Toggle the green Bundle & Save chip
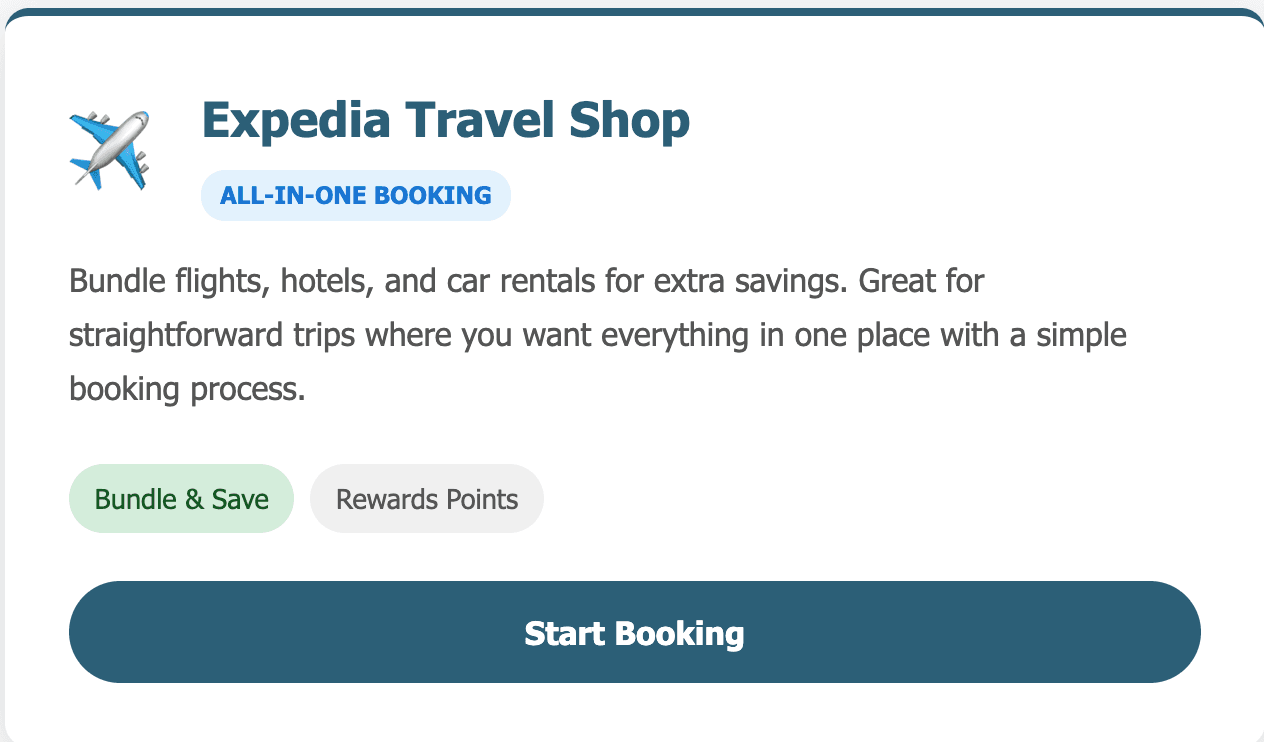Screen dimensions: 1264x742 click(x=181, y=499)
